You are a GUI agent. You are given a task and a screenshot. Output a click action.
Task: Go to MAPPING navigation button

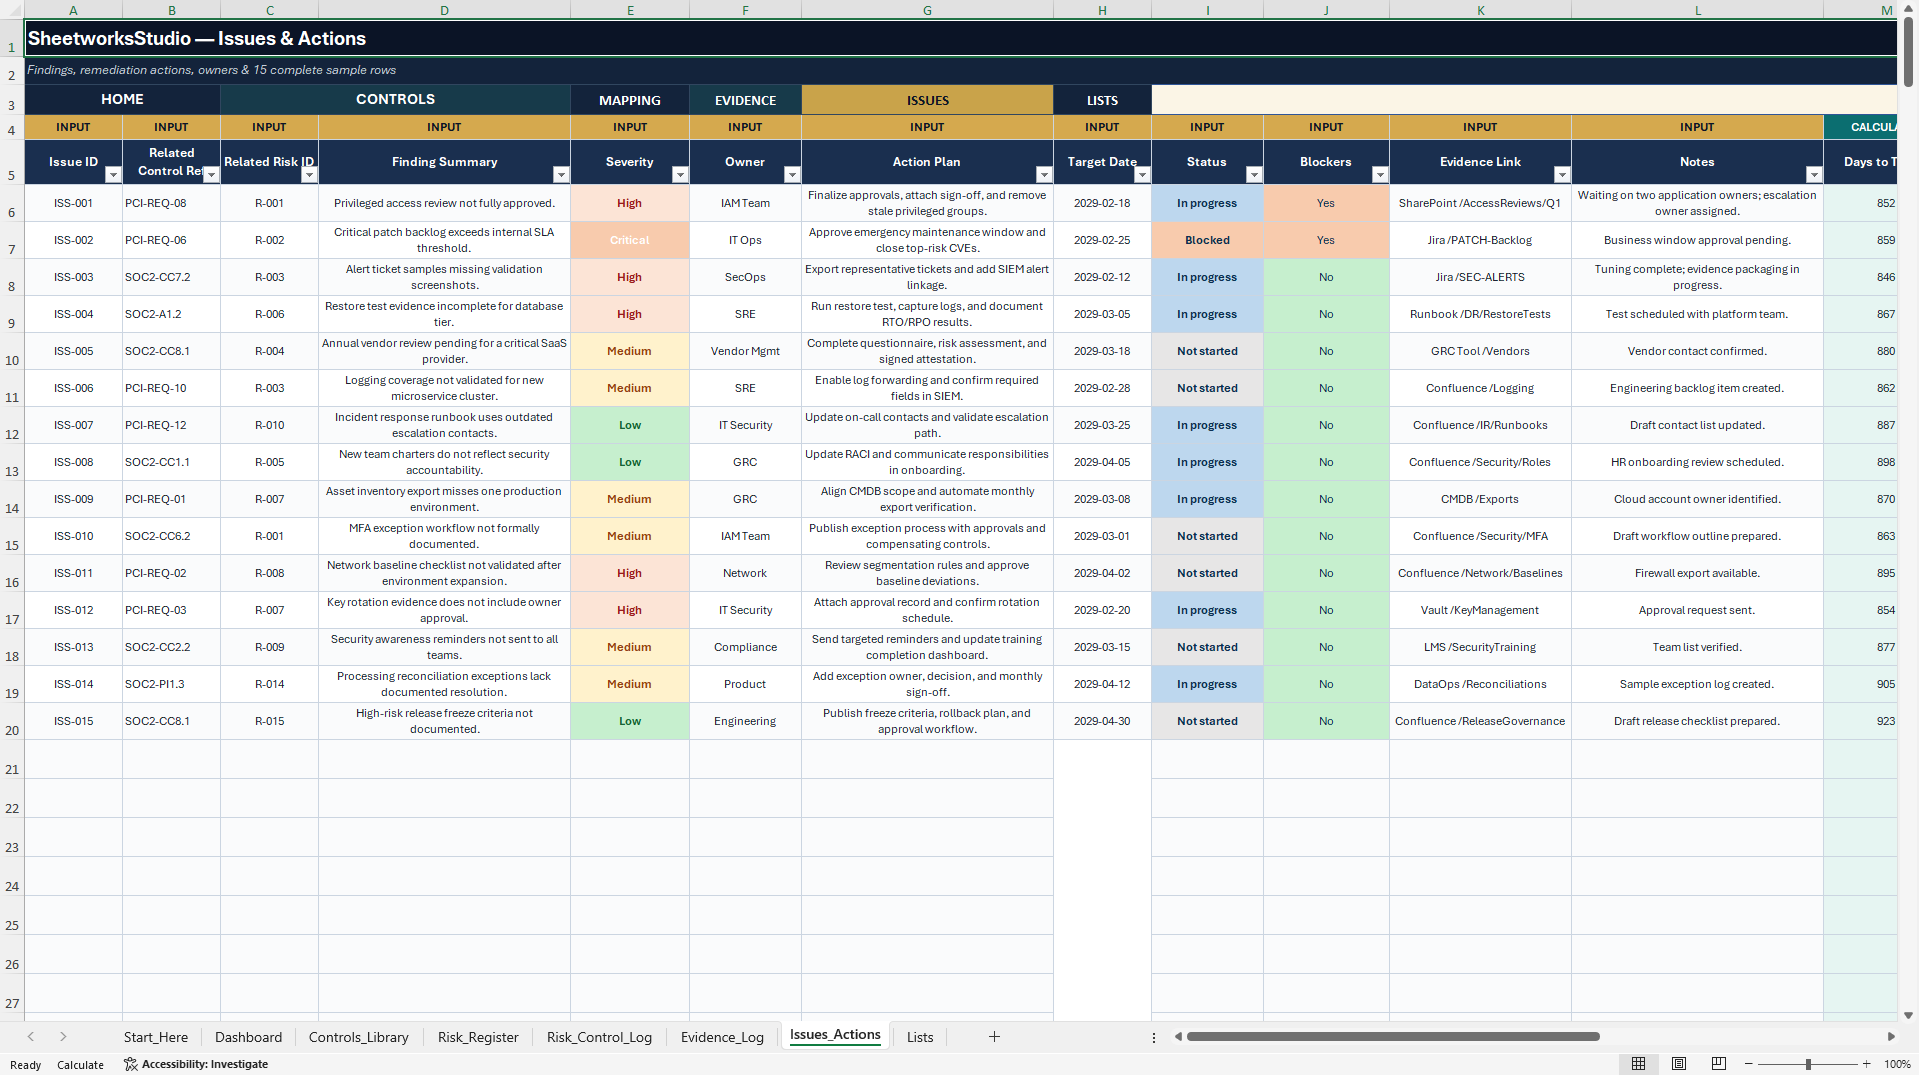pyautogui.click(x=630, y=100)
